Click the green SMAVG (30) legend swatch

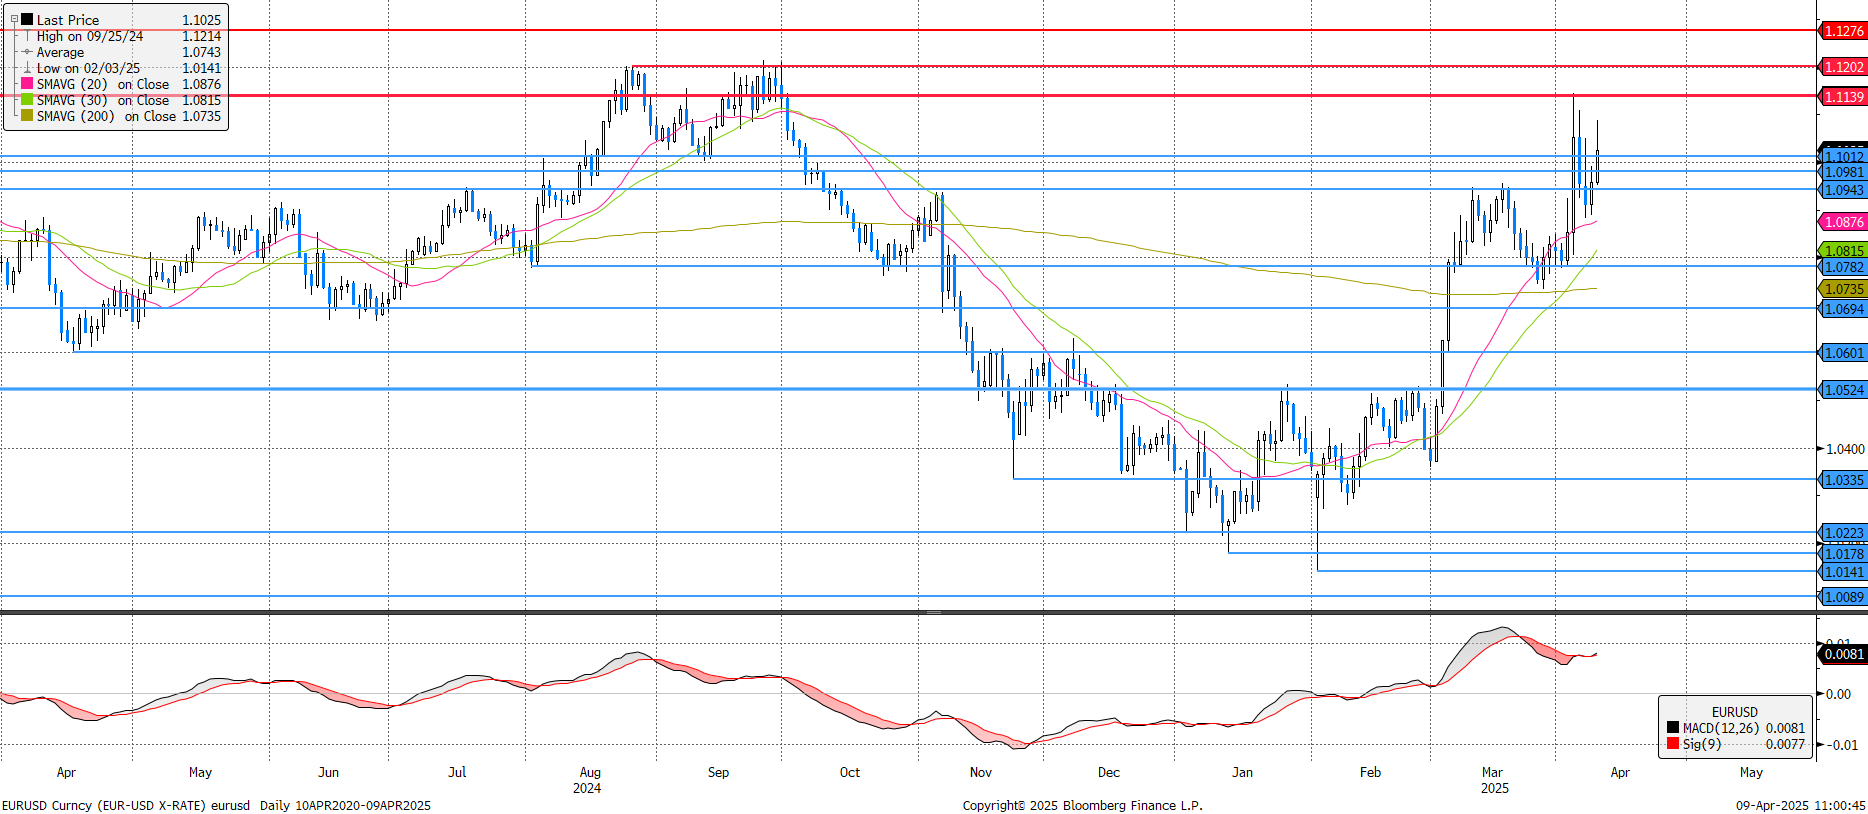coord(27,100)
